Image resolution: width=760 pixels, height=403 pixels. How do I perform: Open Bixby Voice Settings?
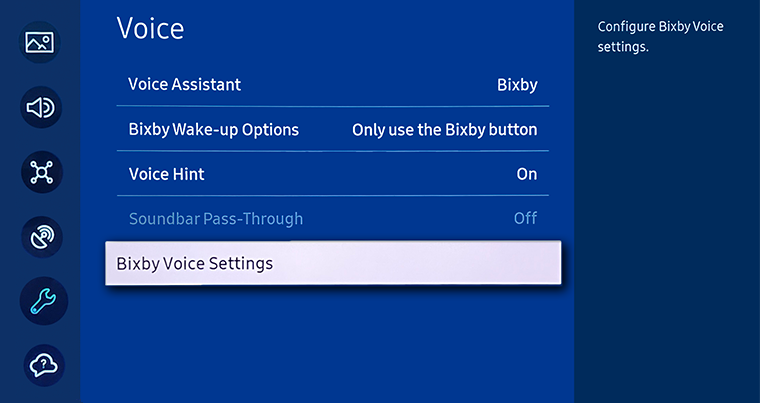(x=333, y=263)
